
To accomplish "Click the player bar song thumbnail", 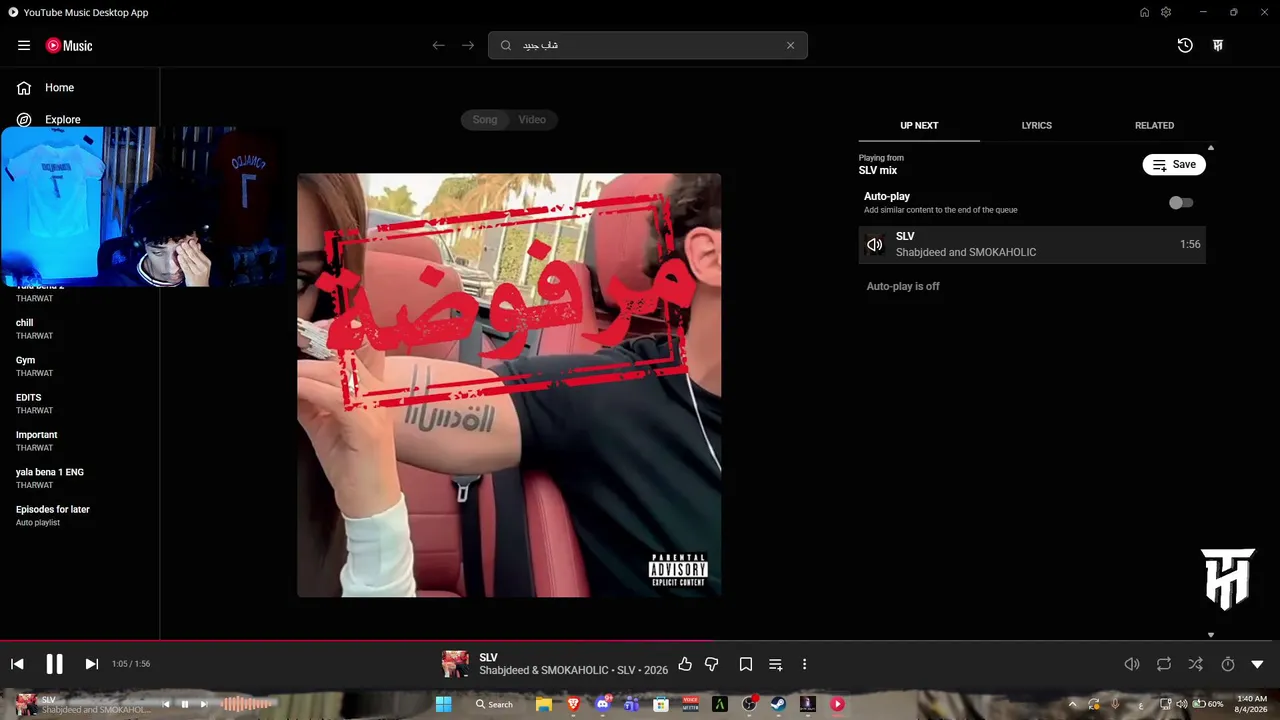I will coord(455,664).
